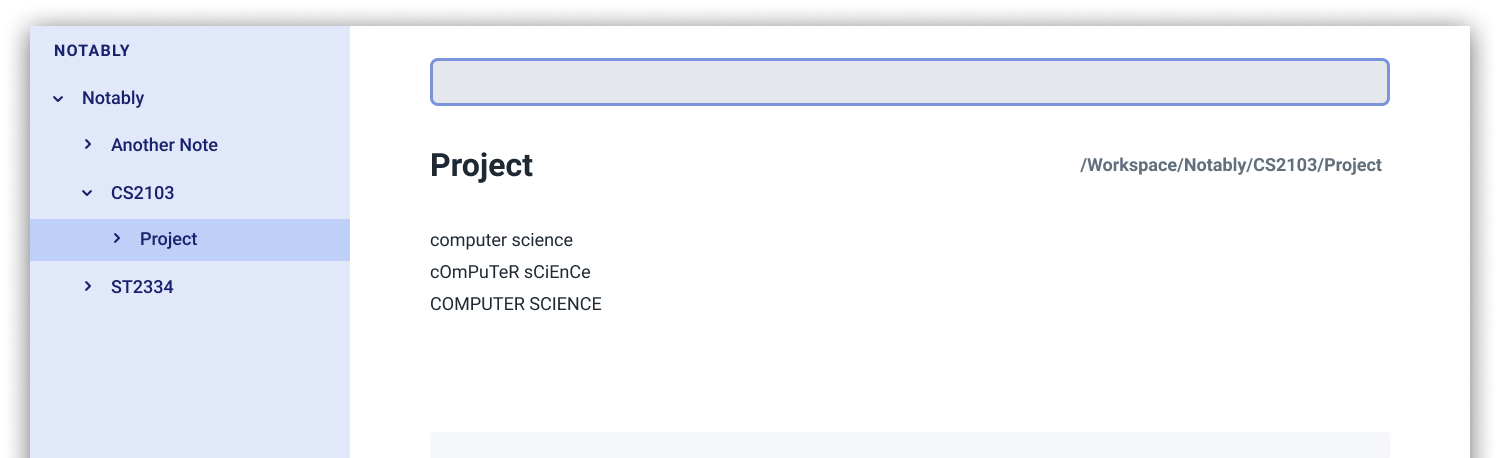Click the NOTABLY sidebar header

pos(92,50)
